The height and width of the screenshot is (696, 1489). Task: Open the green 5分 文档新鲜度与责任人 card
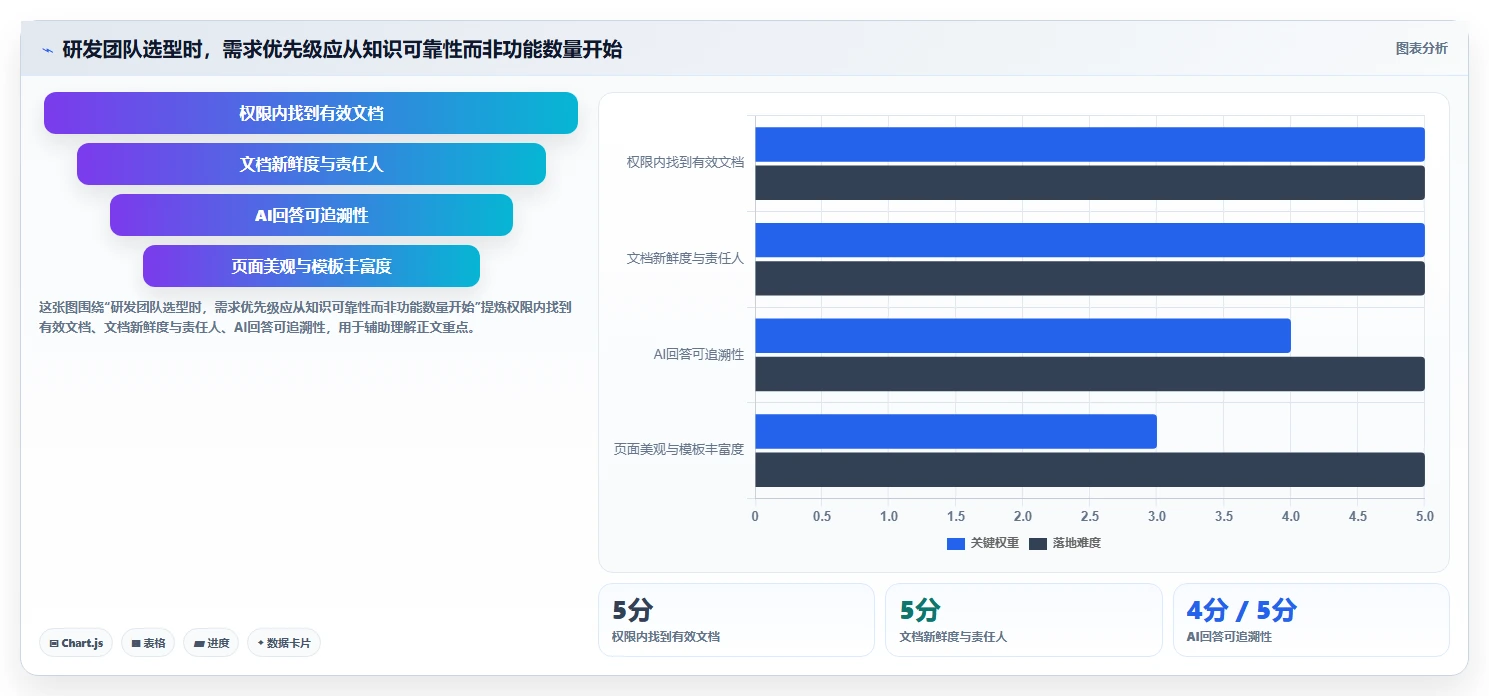(x=1023, y=620)
